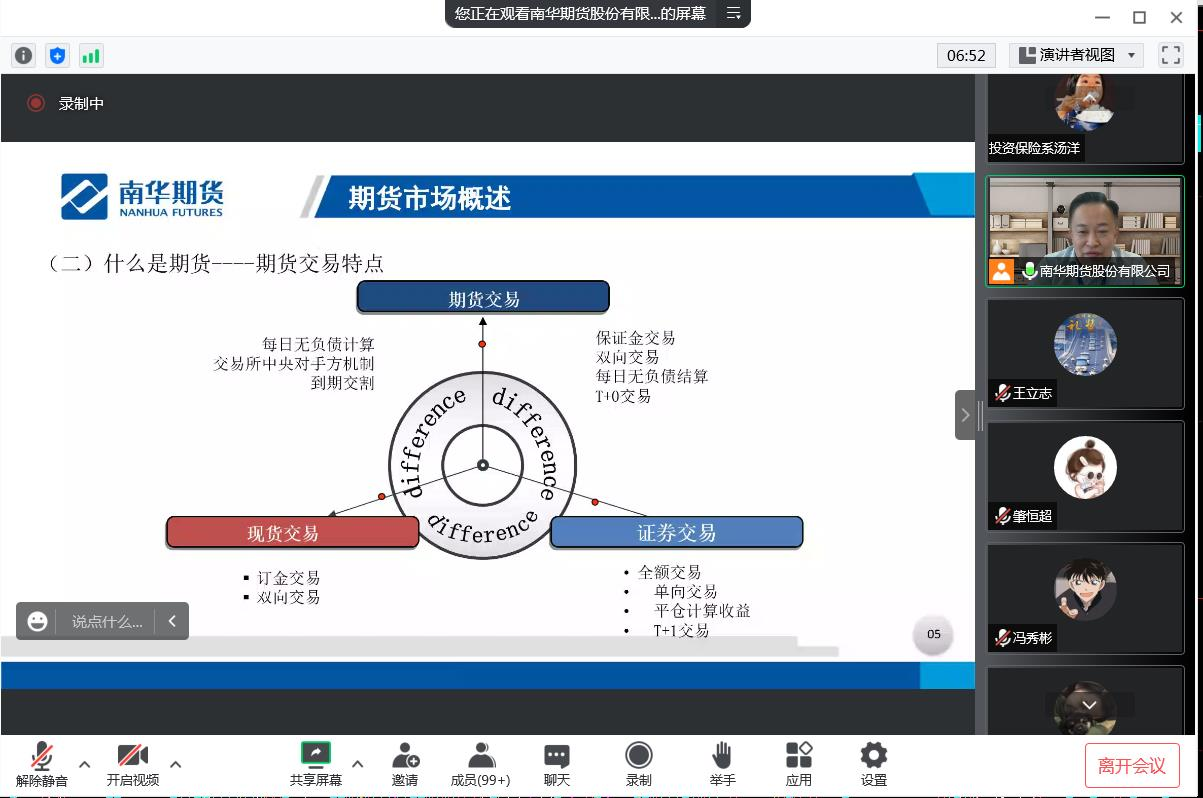This screenshot has width=1203, height=798.
Task: Click the 说点什么 message input field
Action: coord(107,622)
